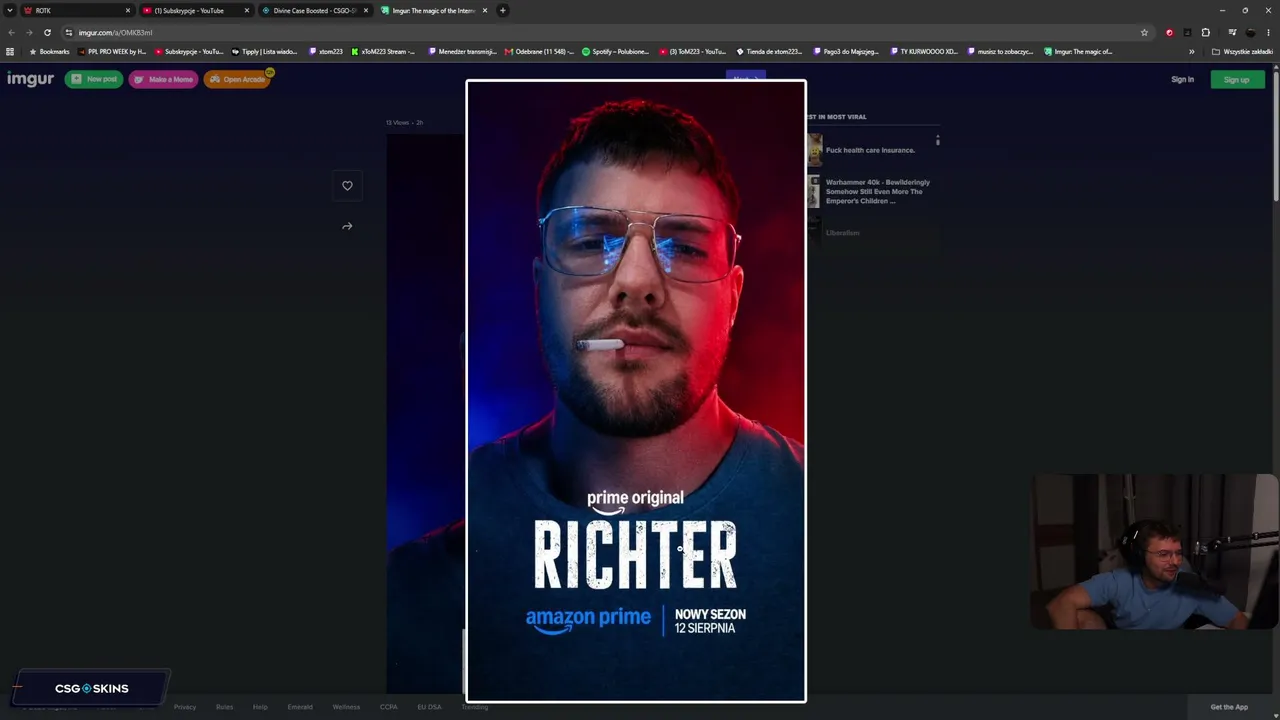
Task: Go to the Imgur home logo
Action: pos(31,79)
